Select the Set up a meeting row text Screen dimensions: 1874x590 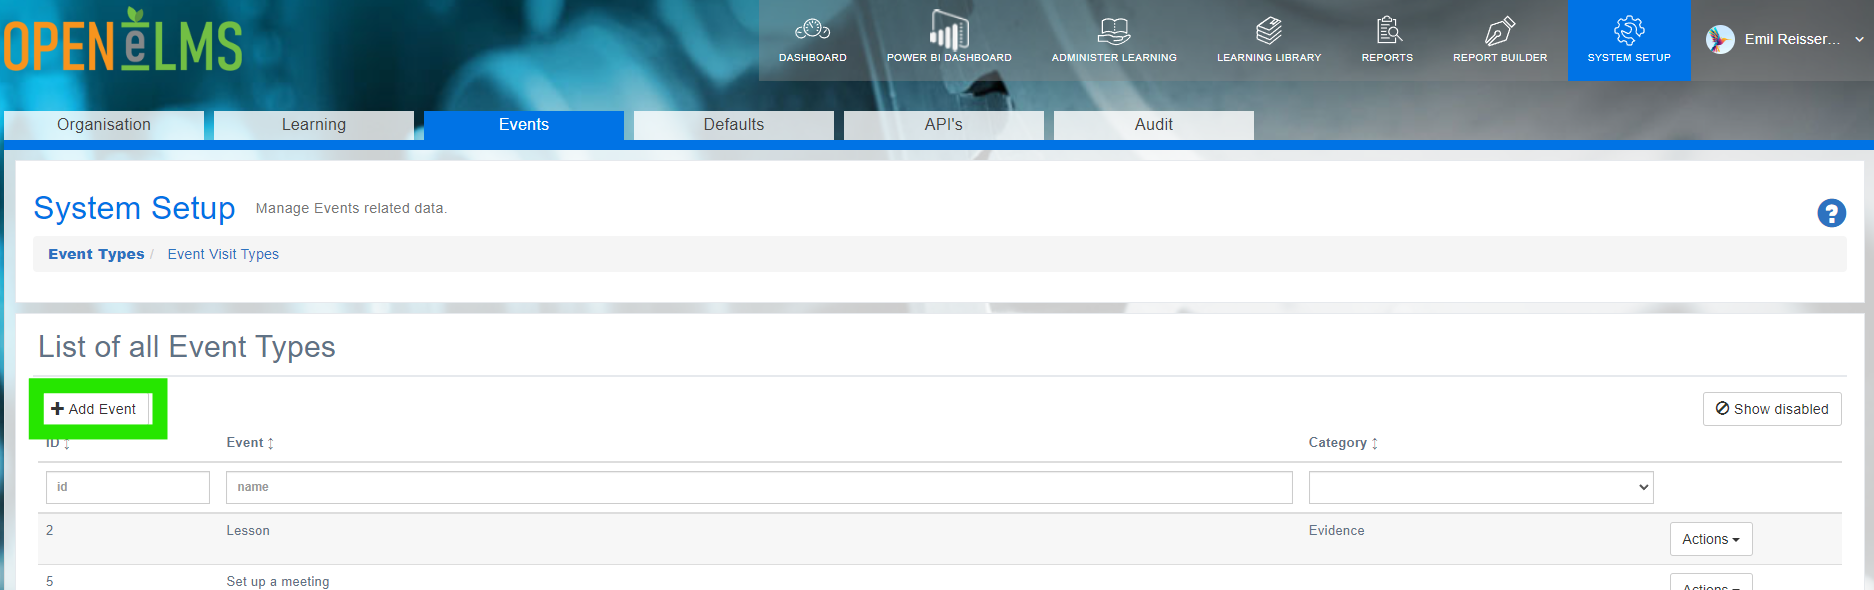pyautogui.click(x=278, y=581)
